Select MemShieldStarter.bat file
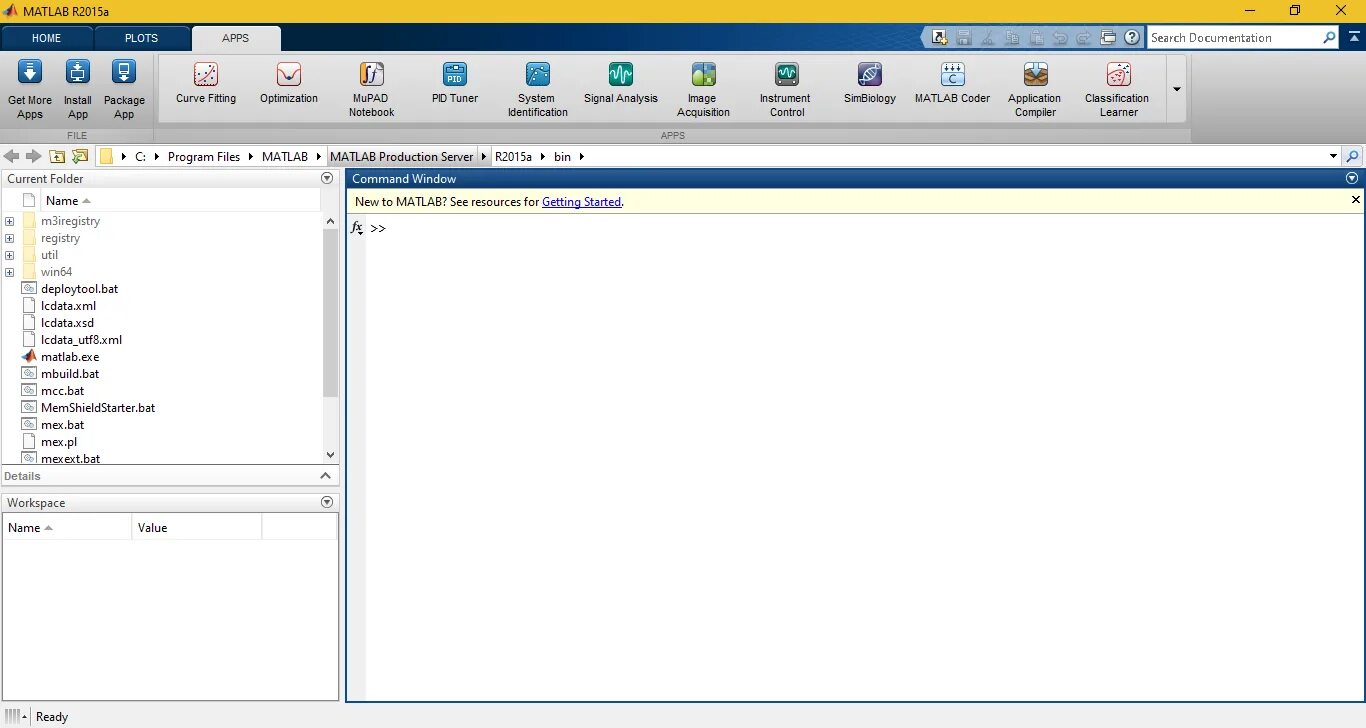The height and width of the screenshot is (728, 1366). click(98, 408)
